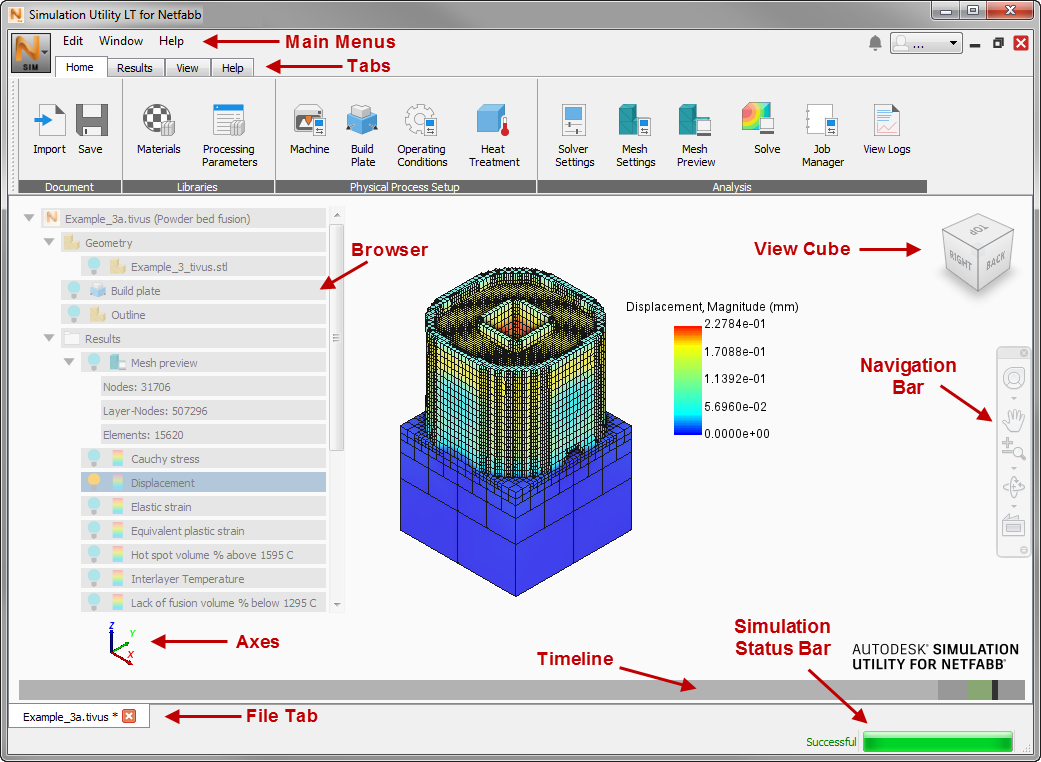
Task: Click the green simulation progress bar
Action: point(938,741)
